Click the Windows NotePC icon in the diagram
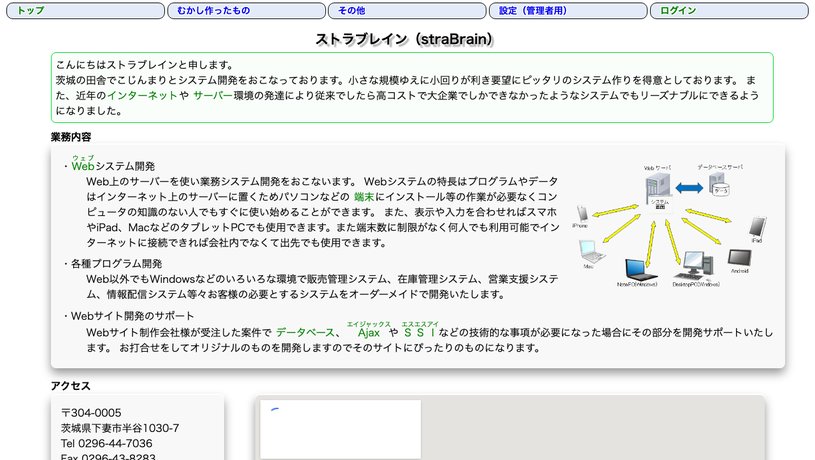Image resolution: width=815 pixels, height=460 pixels. coord(640,270)
